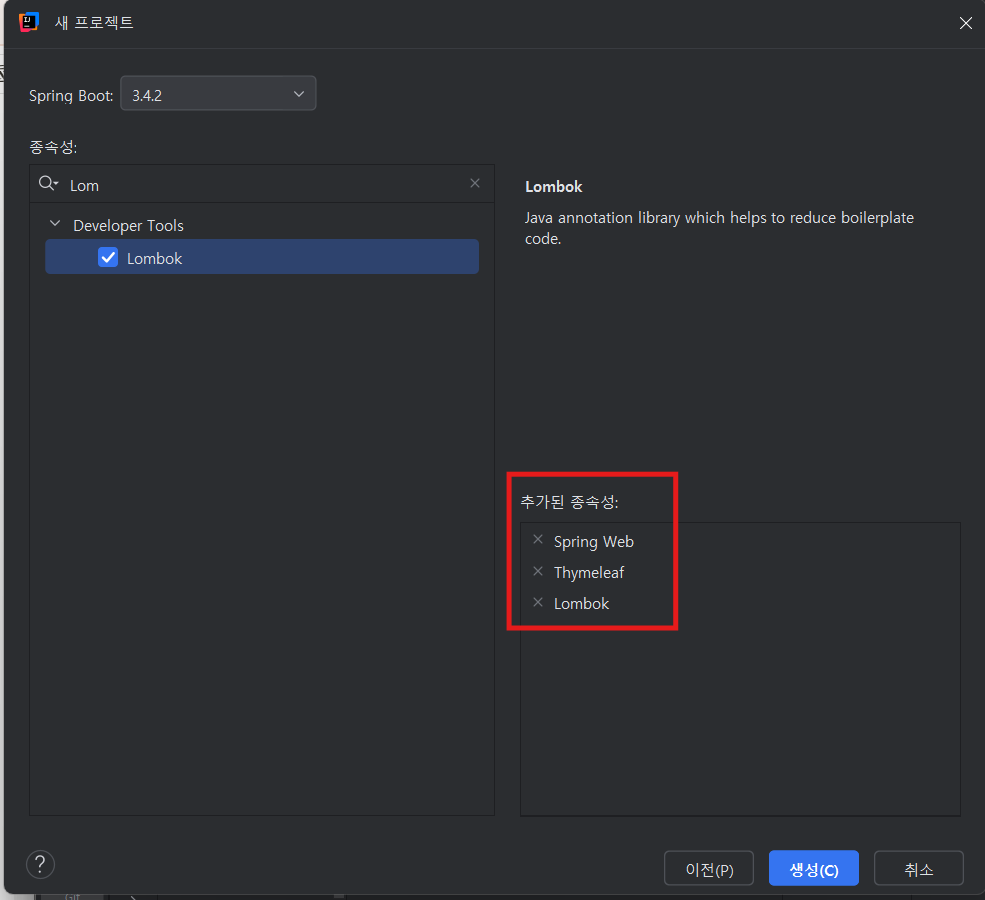Select the Lombok tree row

click(x=262, y=257)
